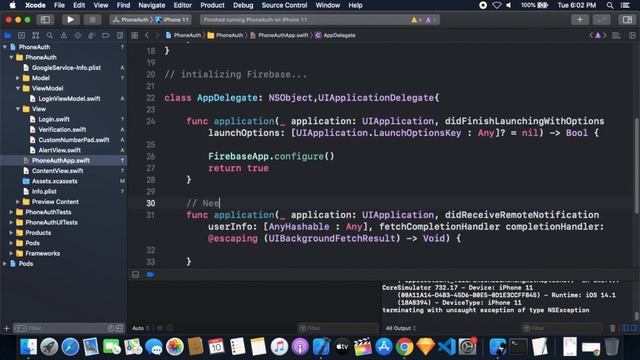The width and height of the screenshot is (640, 360).
Task: Click the purple runtime issue indicator in activity bar
Action: coord(429,20)
